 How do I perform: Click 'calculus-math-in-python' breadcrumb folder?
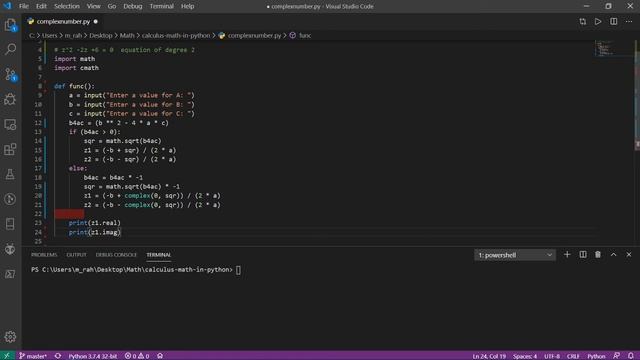tap(176, 36)
